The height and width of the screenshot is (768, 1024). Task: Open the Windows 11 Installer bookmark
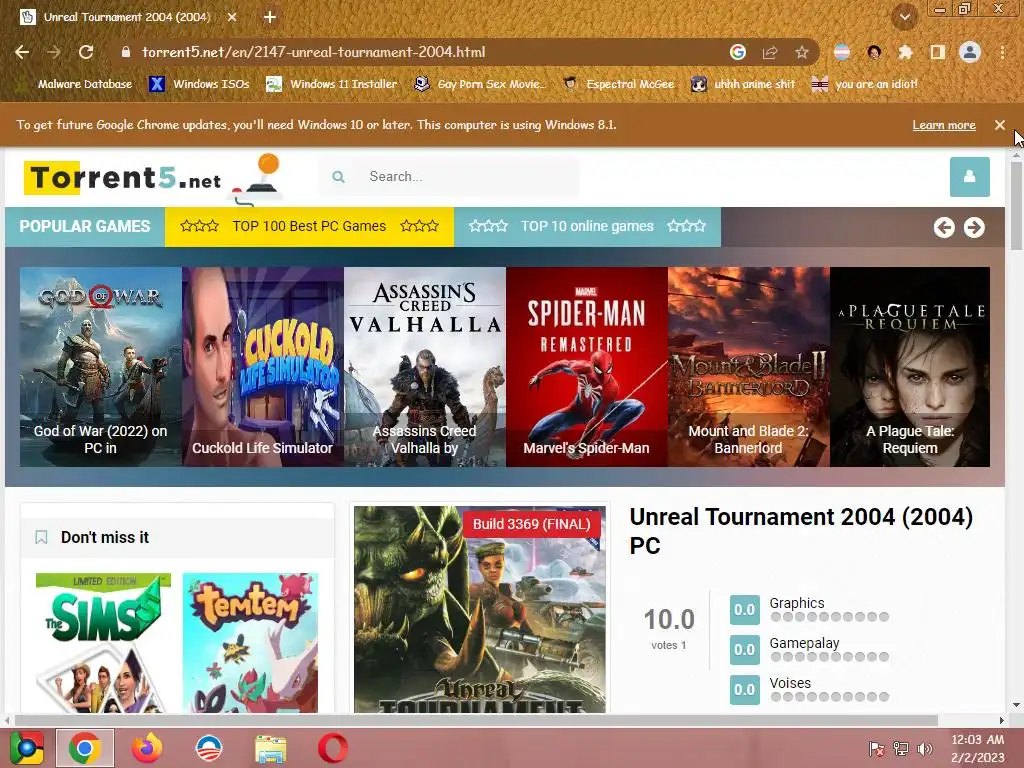332,84
